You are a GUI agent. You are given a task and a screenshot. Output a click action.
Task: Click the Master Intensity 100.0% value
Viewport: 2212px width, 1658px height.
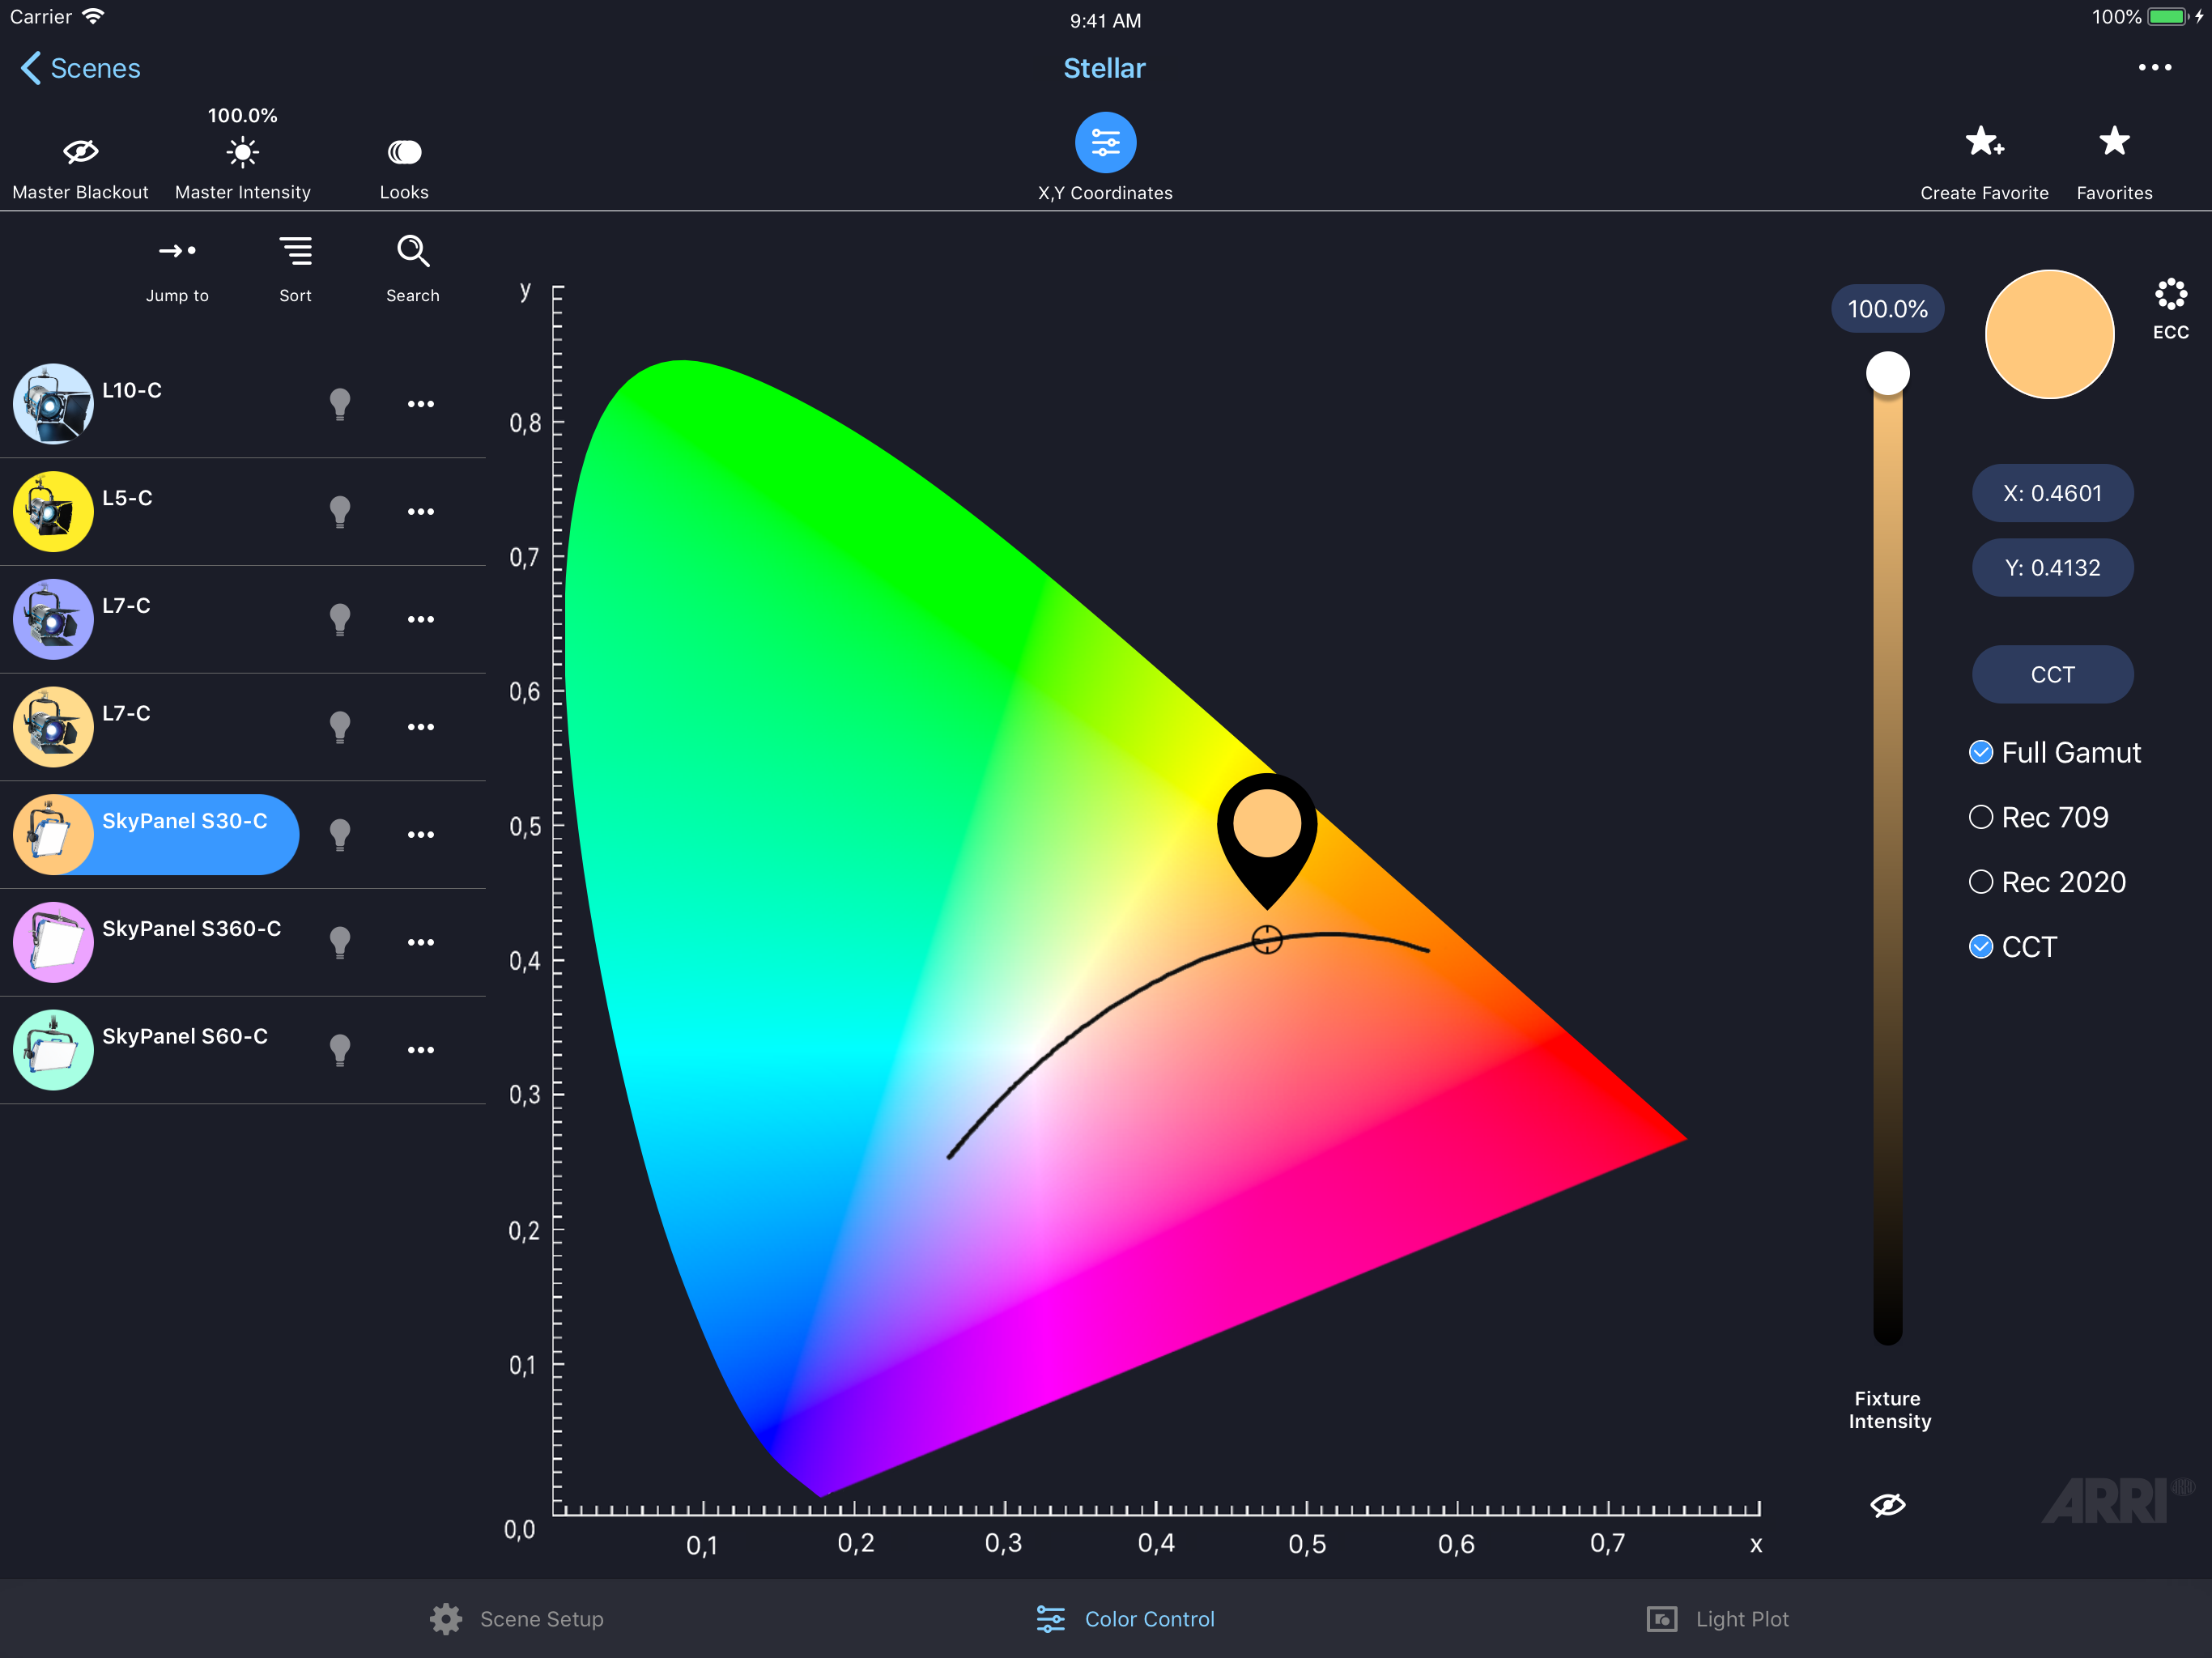(242, 115)
